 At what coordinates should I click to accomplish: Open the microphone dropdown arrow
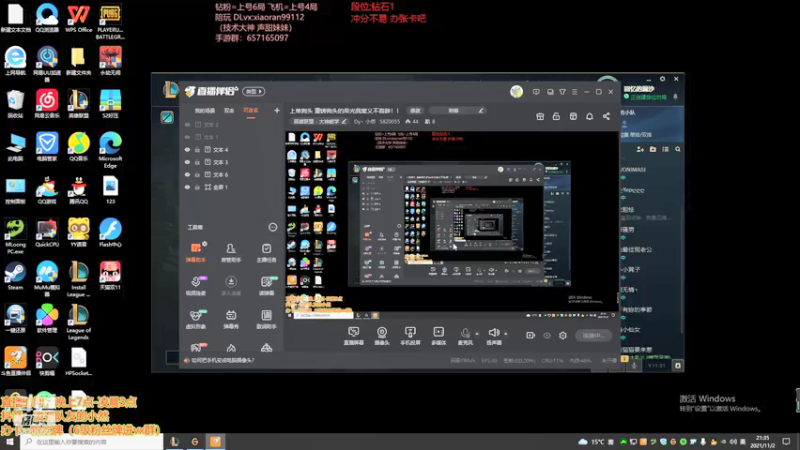pos(477,334)
